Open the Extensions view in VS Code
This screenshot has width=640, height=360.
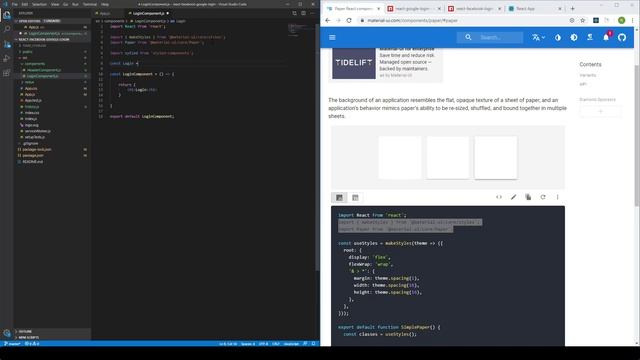tap(7, 73)
